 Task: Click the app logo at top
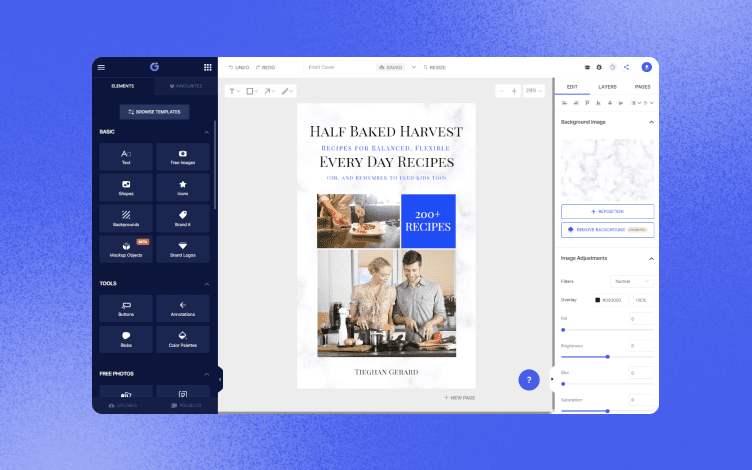tap(154, 67)
